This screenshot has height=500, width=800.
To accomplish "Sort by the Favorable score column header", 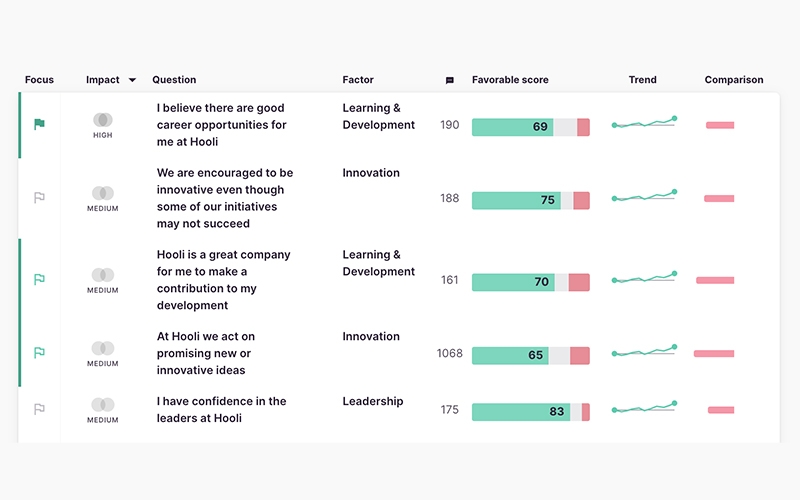I will pyautogui.click(x=510, y=80).
